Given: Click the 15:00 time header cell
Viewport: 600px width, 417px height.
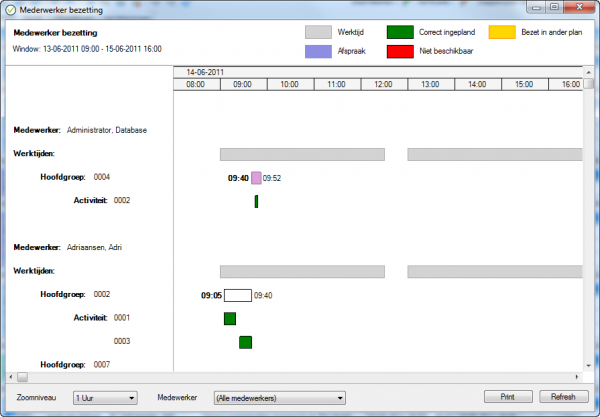Looking at the screenshot, I should pos(525,84).
